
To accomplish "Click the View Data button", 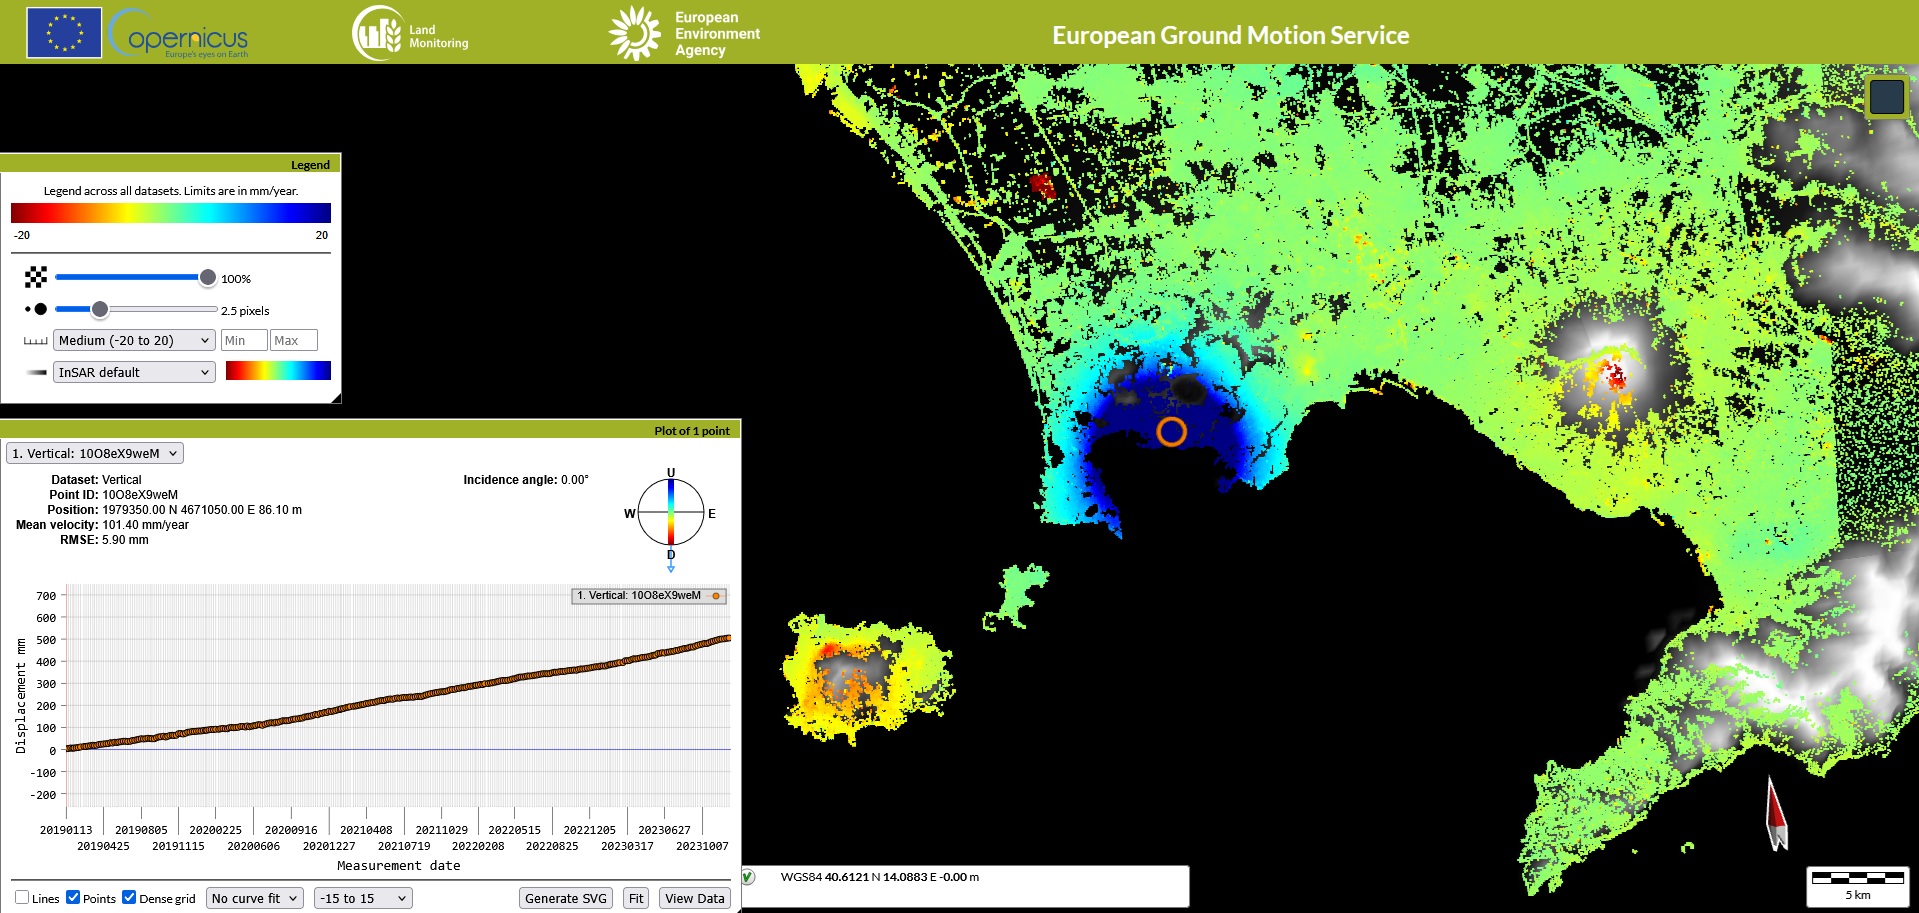I will click(694, 898).
